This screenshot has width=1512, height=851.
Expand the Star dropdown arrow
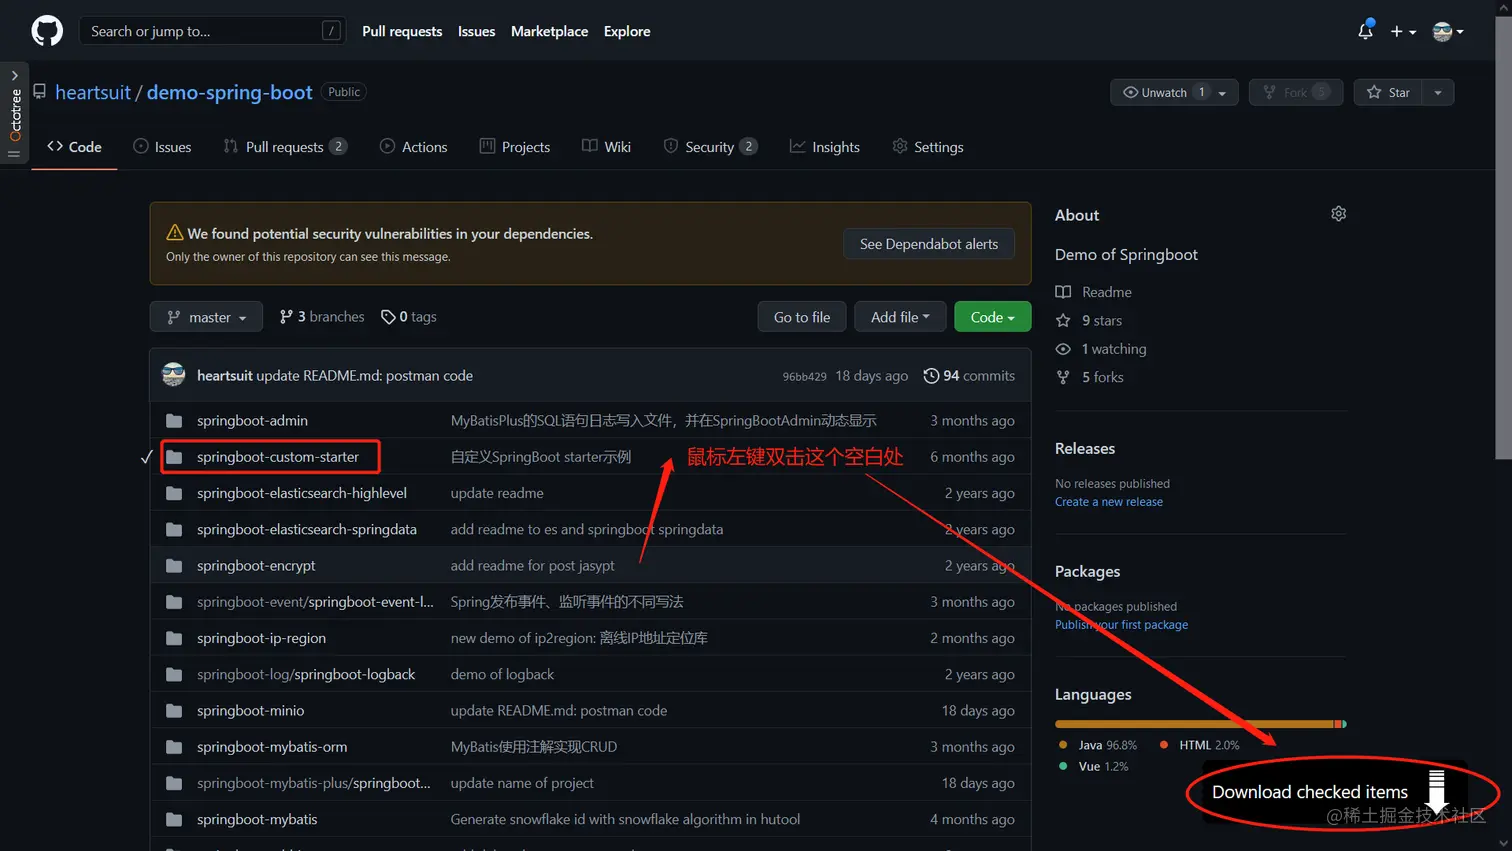click(x=1438, y=92)
